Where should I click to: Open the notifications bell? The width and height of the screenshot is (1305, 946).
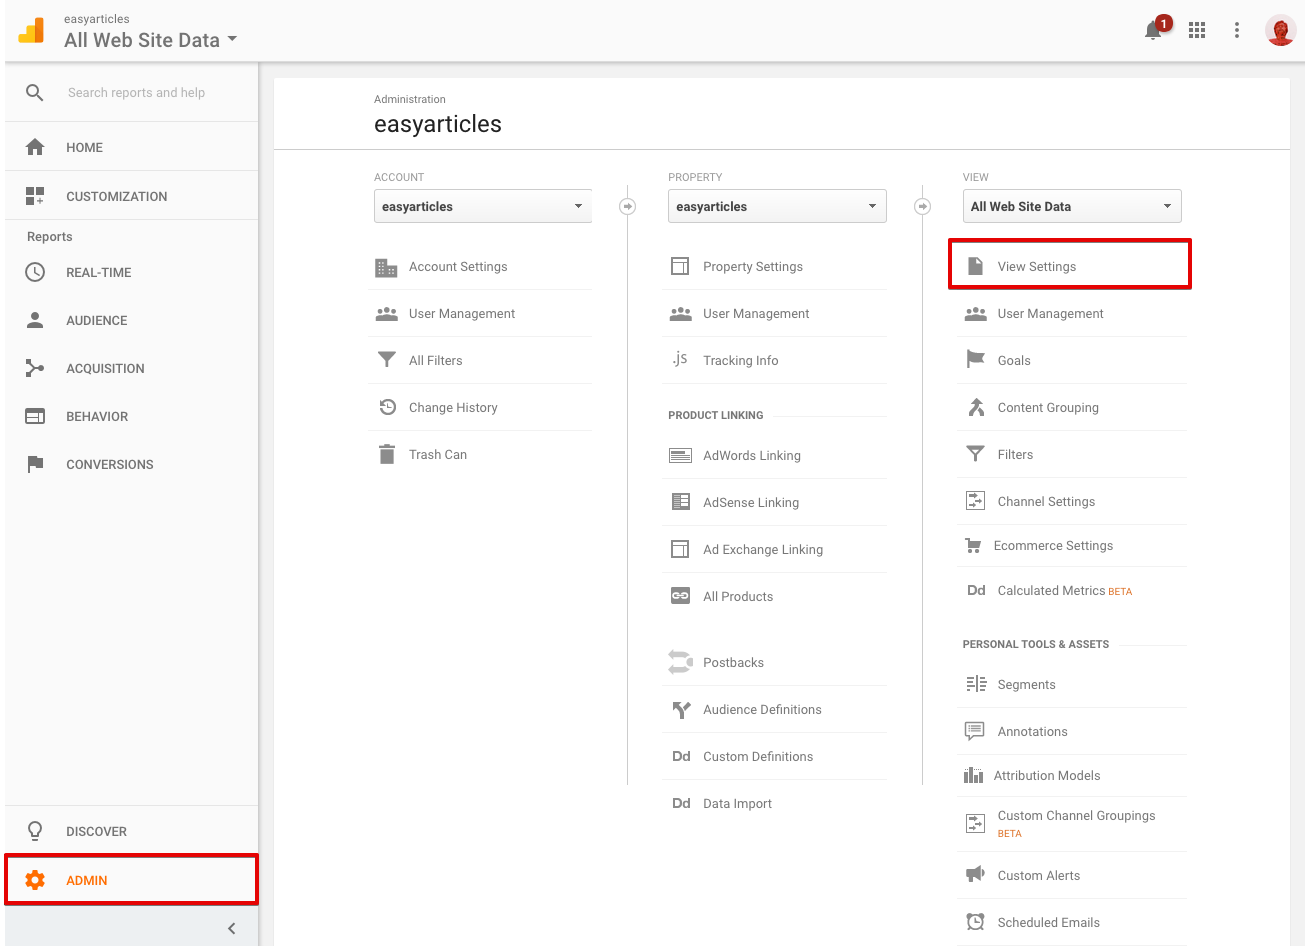pyautogui.click(x=1153, y=30)
